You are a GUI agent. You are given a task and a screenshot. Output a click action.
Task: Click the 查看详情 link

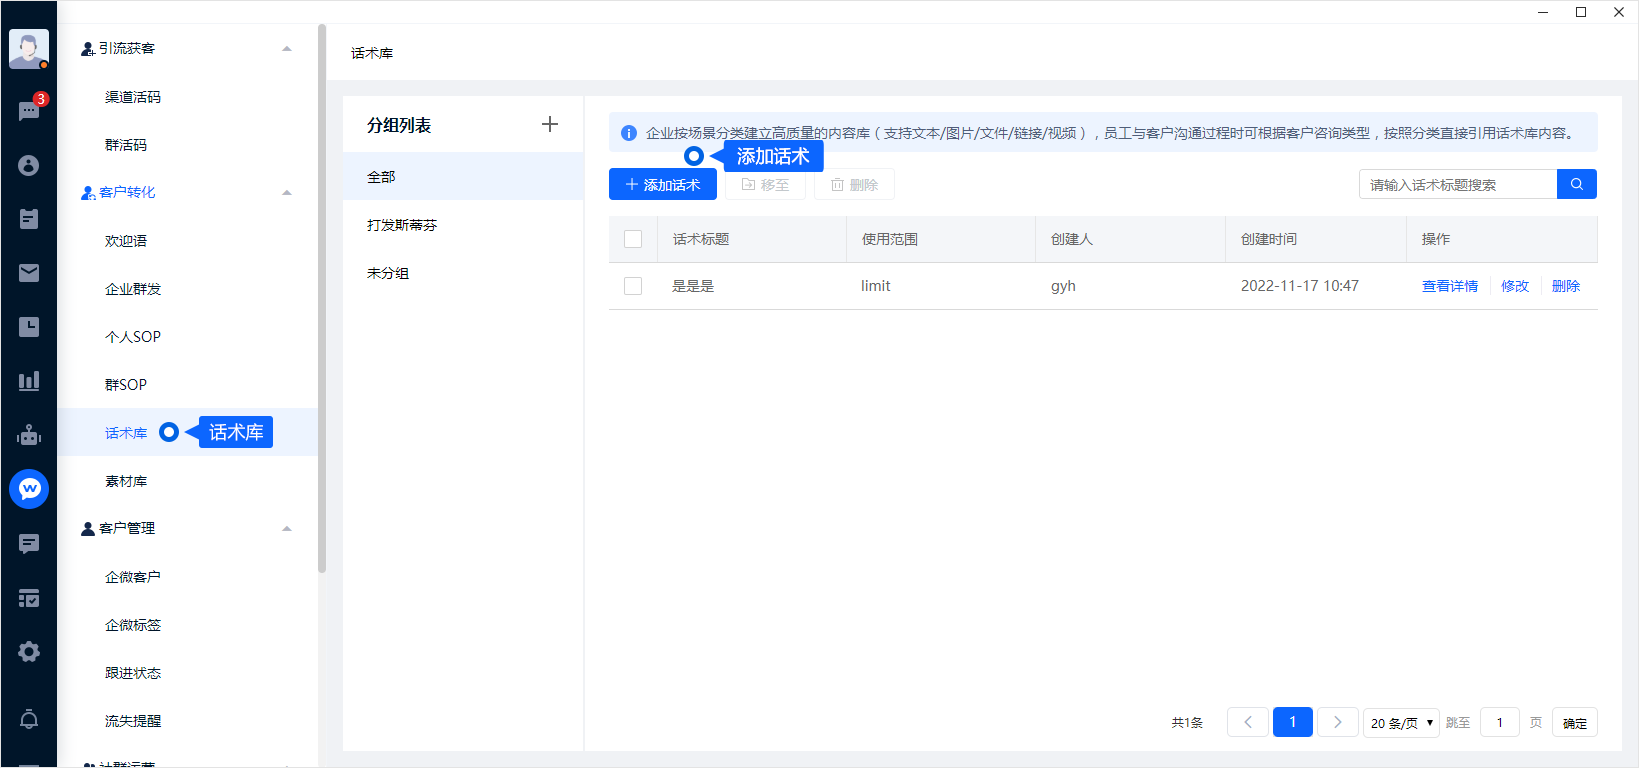click(x=1449, y=286)
